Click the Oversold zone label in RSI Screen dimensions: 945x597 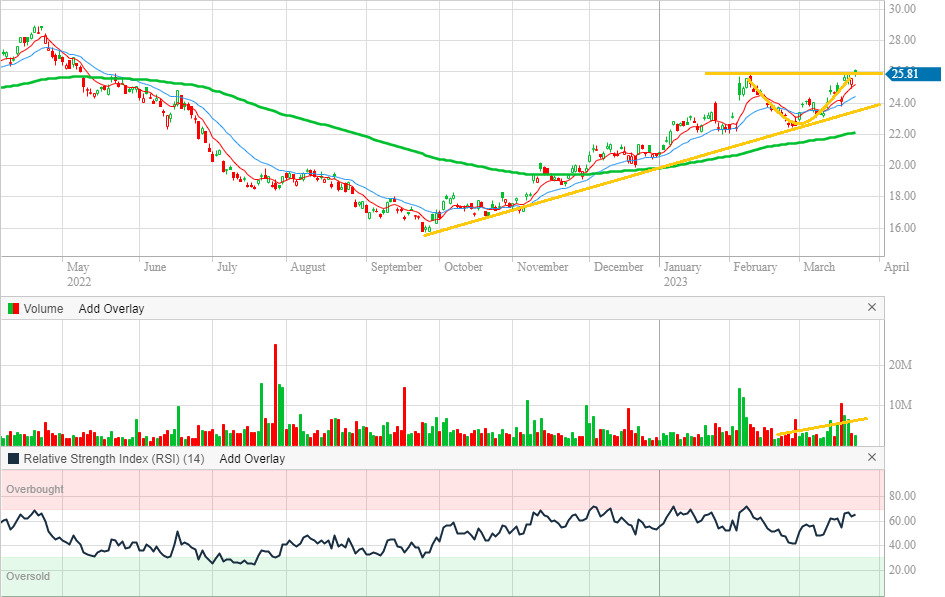(28, 576)
